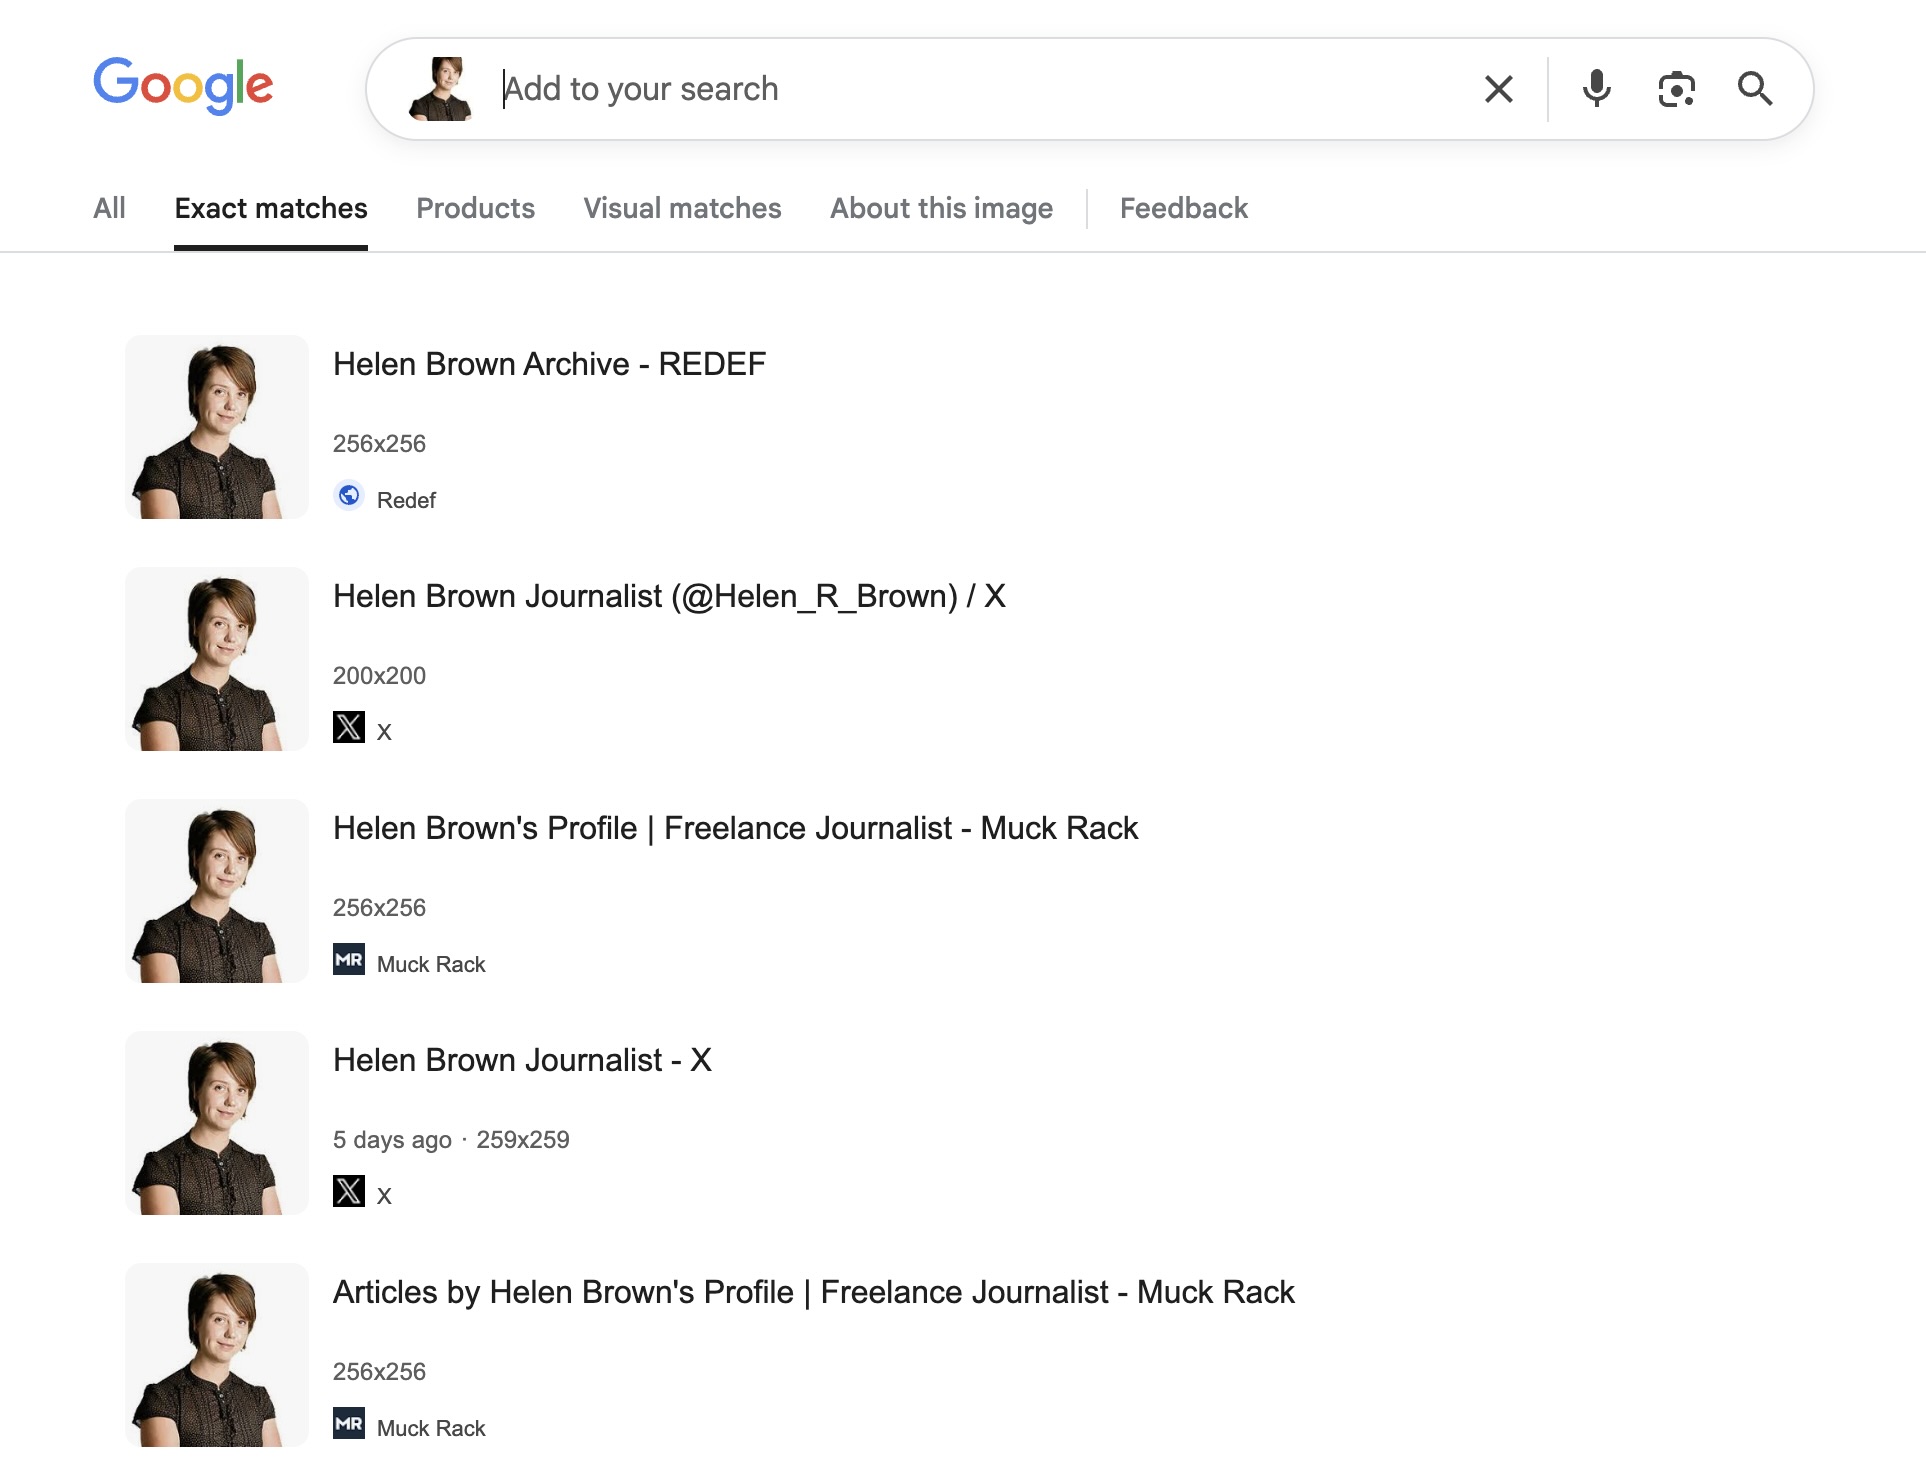The height and width of the screenshot is (1466, 1926).
Task: Click the Redef globe favicon
Action: tap(349, 495)
